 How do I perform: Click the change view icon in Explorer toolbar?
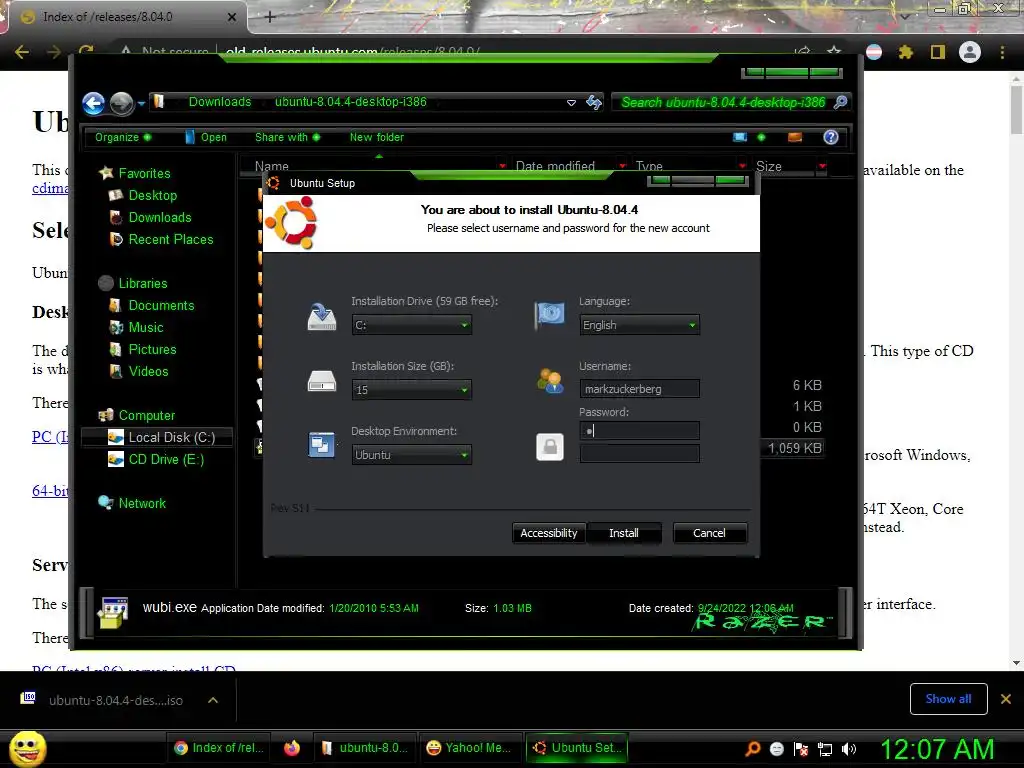click(740, 137)
